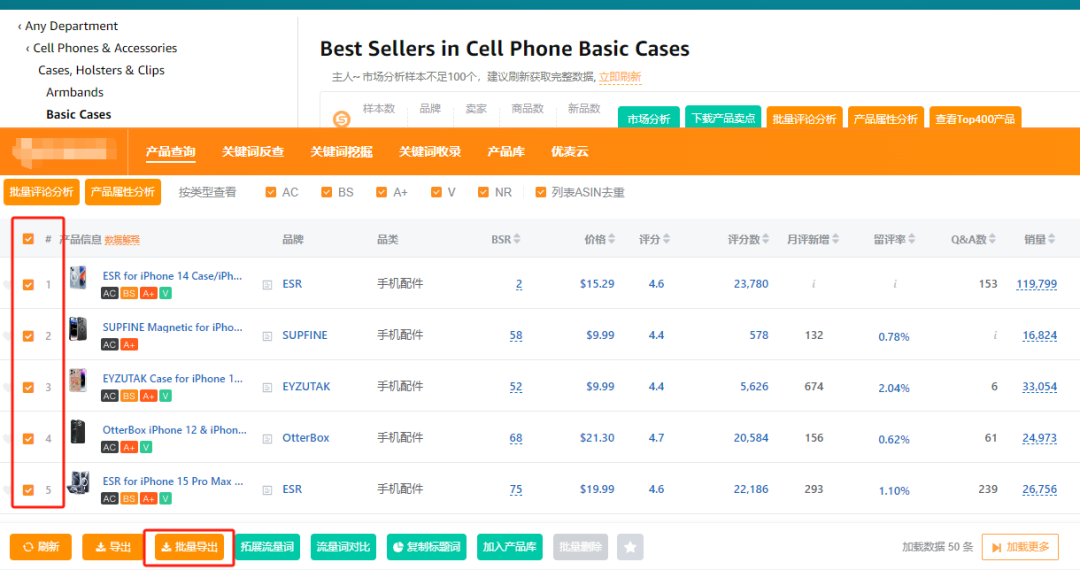
Task: Toggle the A+ filter checkbox
Action: click(381, 192)
